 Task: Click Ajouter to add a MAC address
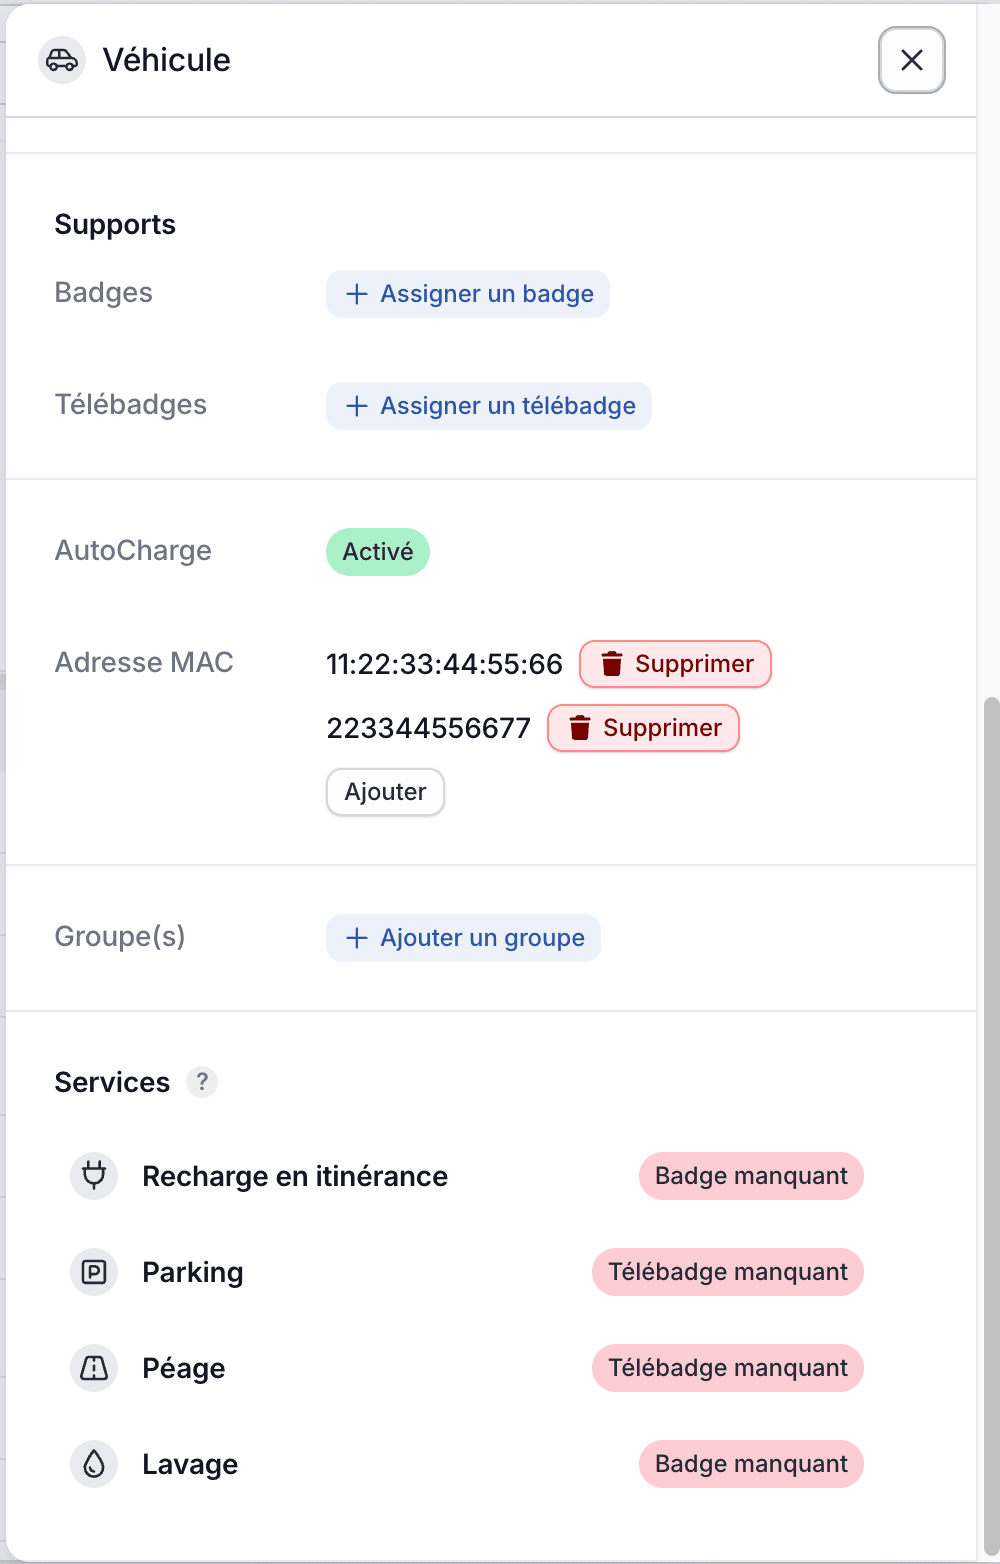click(385, 792)
